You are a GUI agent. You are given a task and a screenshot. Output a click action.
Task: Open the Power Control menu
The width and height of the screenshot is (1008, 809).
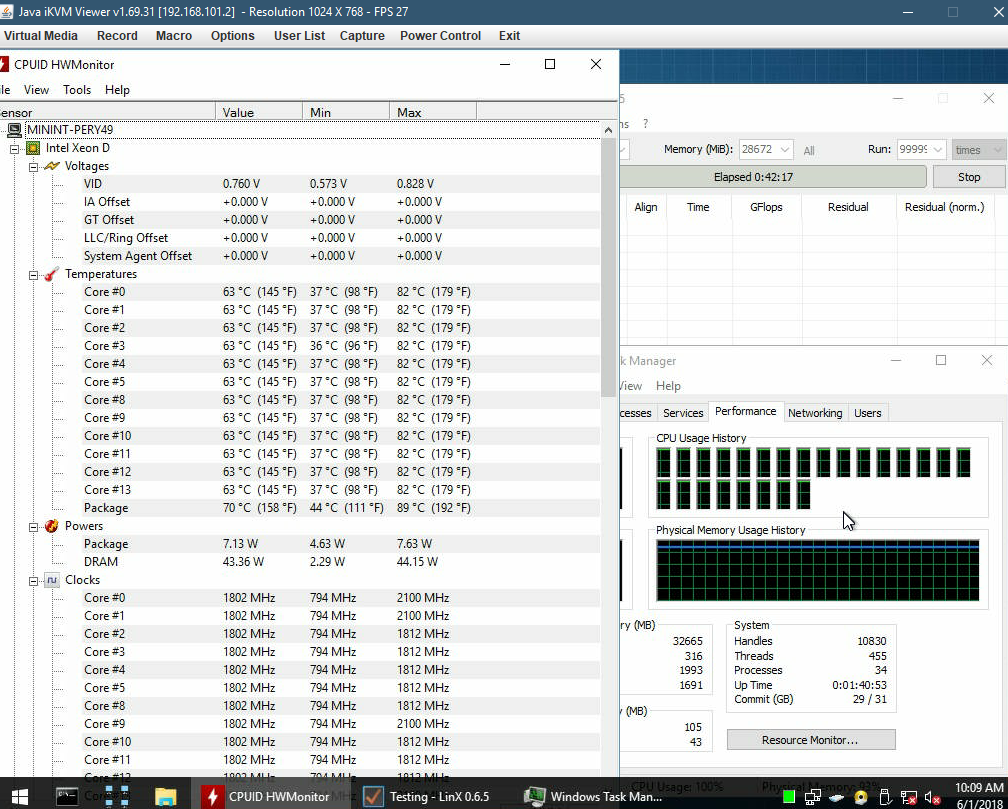pos(440,36)
